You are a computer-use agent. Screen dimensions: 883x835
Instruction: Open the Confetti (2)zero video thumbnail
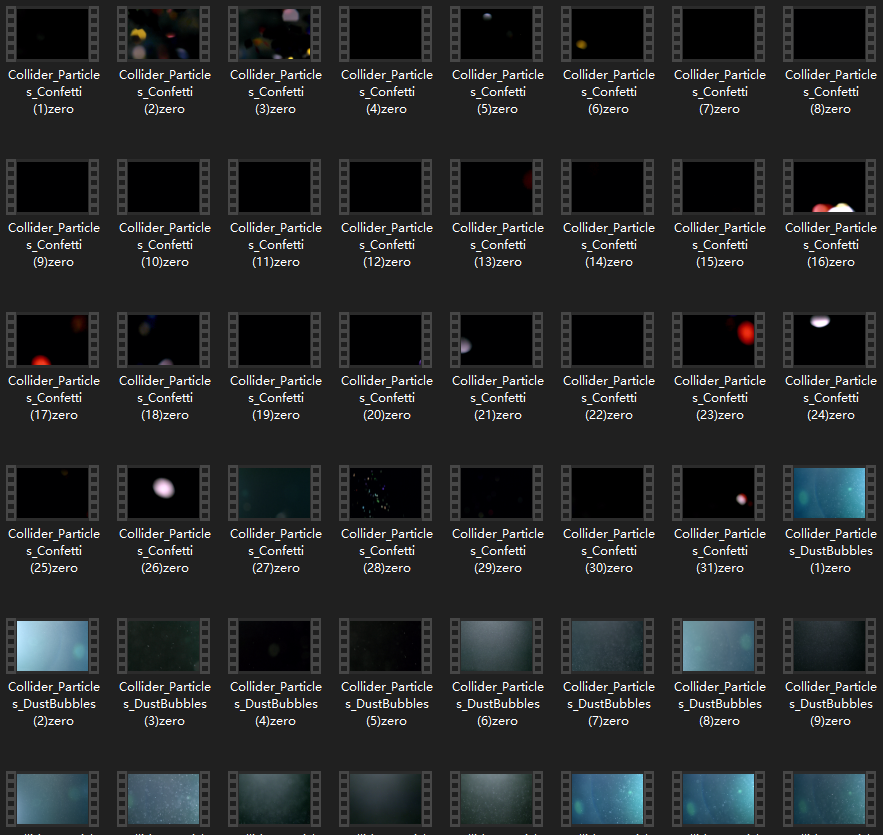pyautogui.click(x=164, y=34)
